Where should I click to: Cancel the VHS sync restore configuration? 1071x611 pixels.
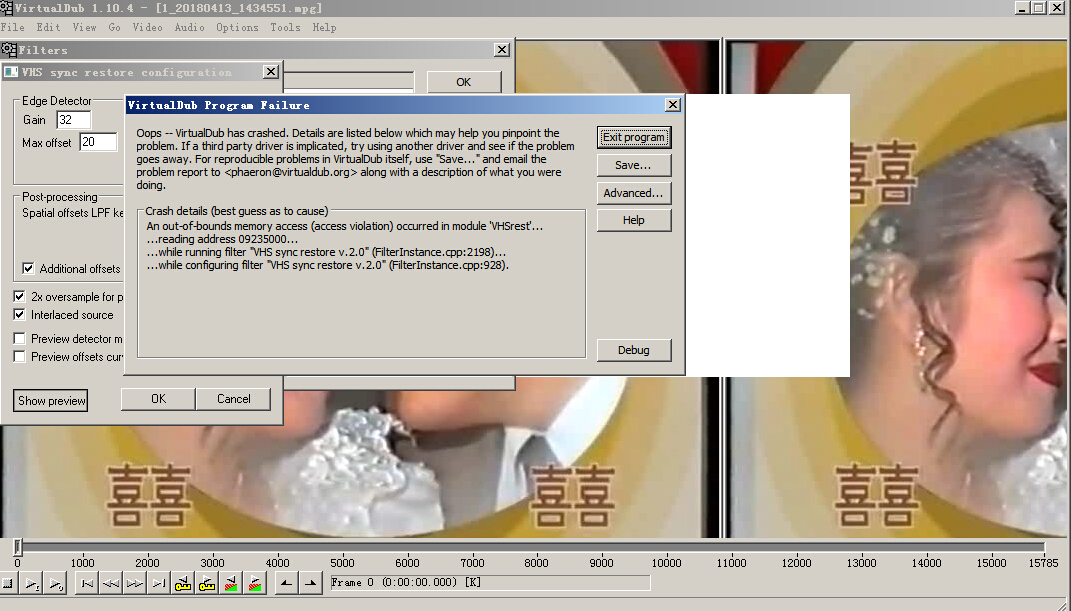click(x=234, y=399)
